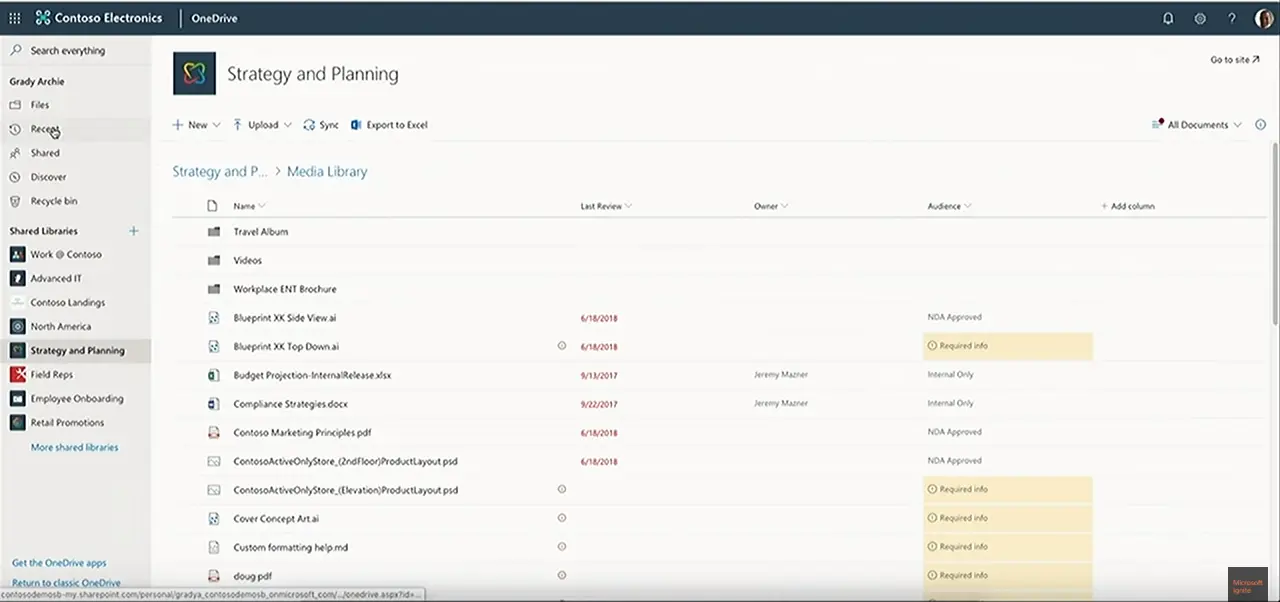
Task: Toggle the info warning on Blueprint XK Top Down.ai
Action: [561, 346]
